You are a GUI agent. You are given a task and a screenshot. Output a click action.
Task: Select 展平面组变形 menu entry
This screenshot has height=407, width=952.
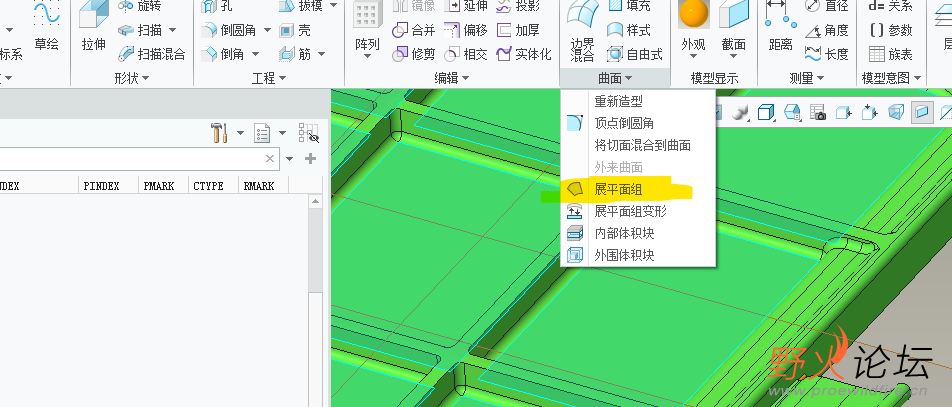(638, 211)
